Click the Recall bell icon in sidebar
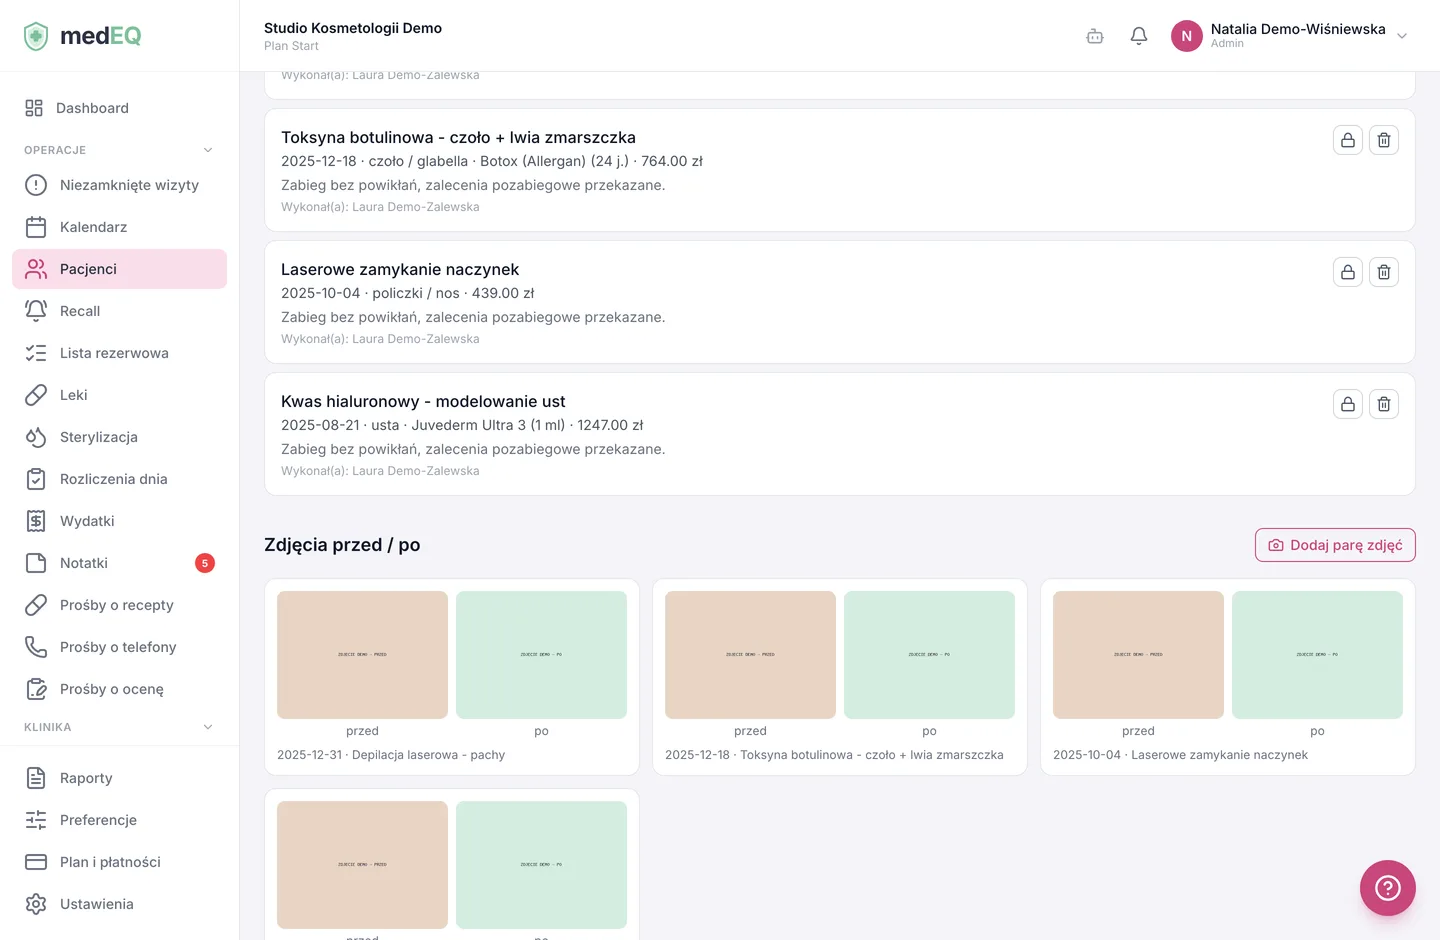This screenshot has width=1440, height=940. click(36, 311)
